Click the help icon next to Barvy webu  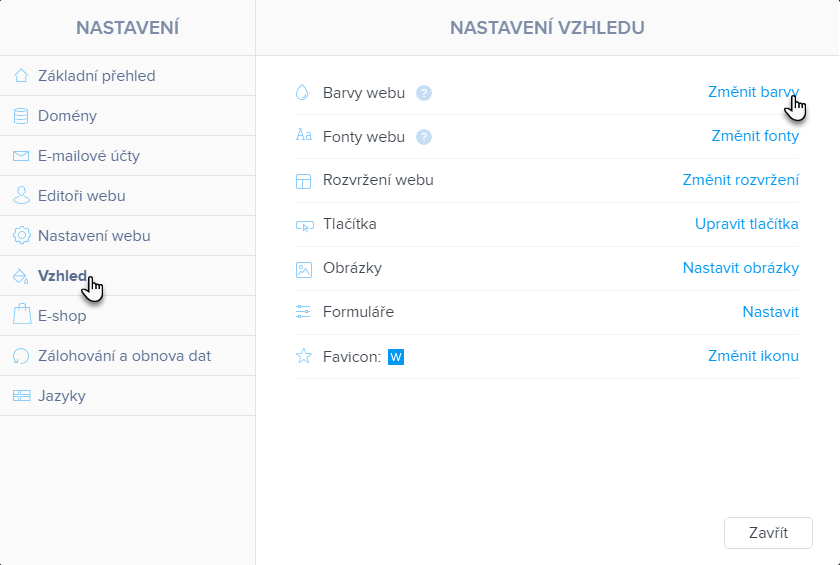(424, 93)
